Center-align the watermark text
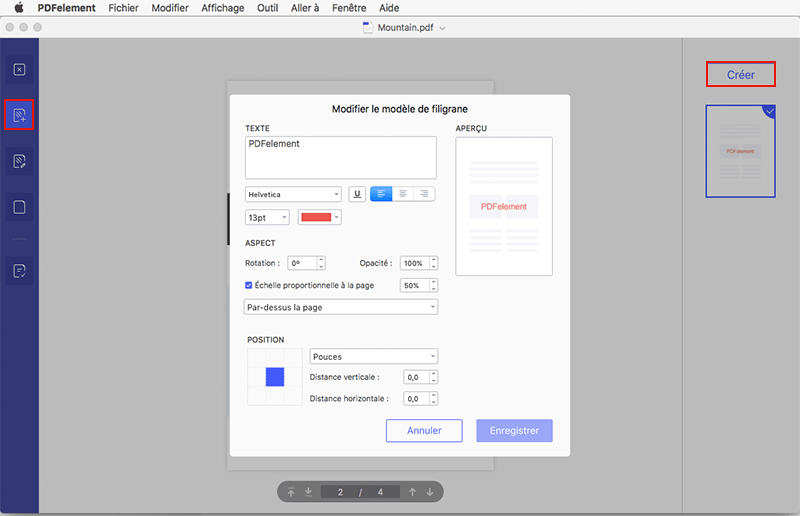The width and height of the screenshot is (800, 516). (x=403, y=194)
